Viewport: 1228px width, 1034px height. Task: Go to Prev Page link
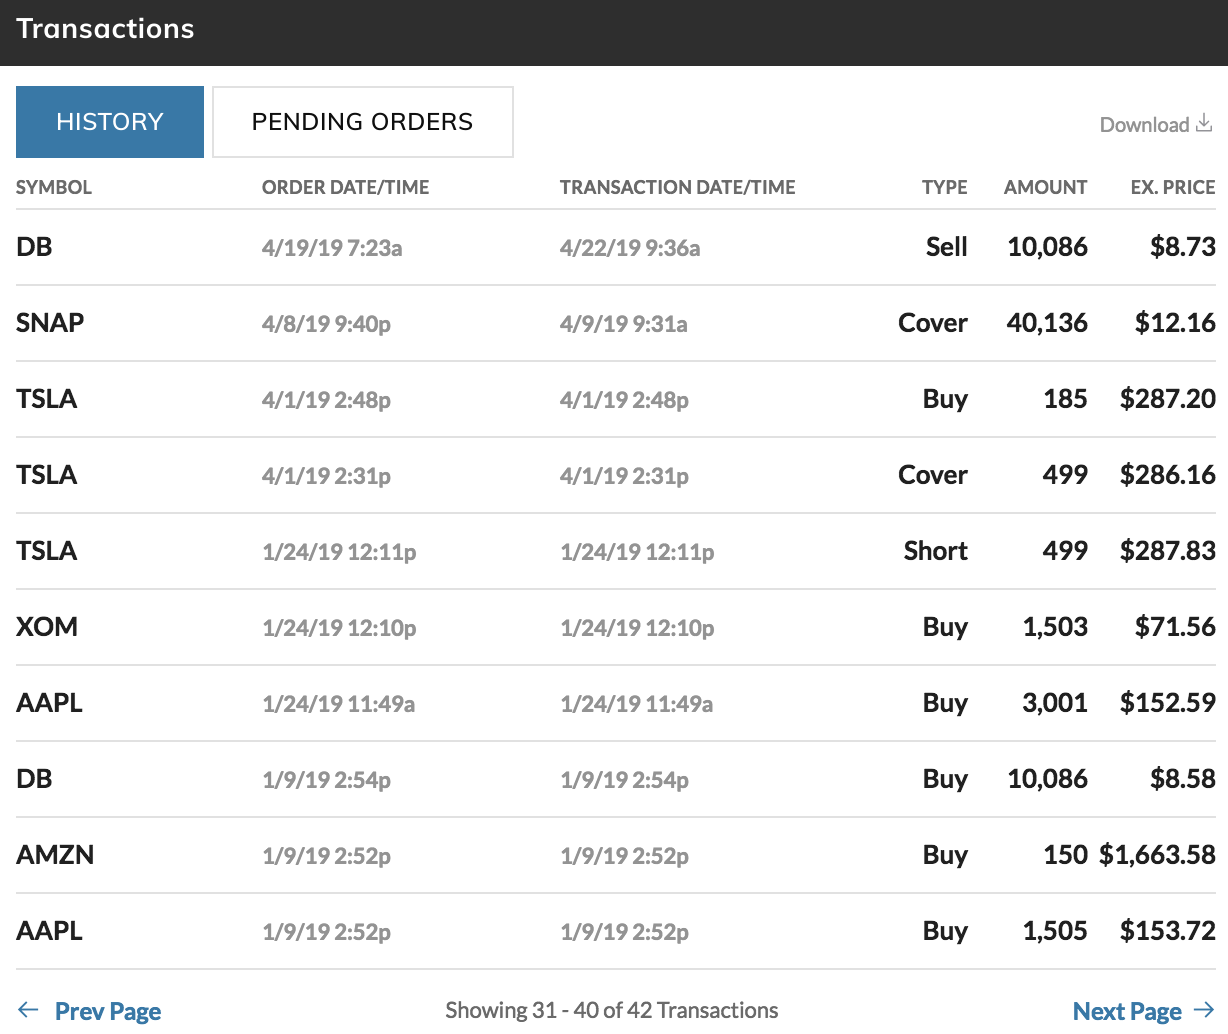tap(108, 1011)
